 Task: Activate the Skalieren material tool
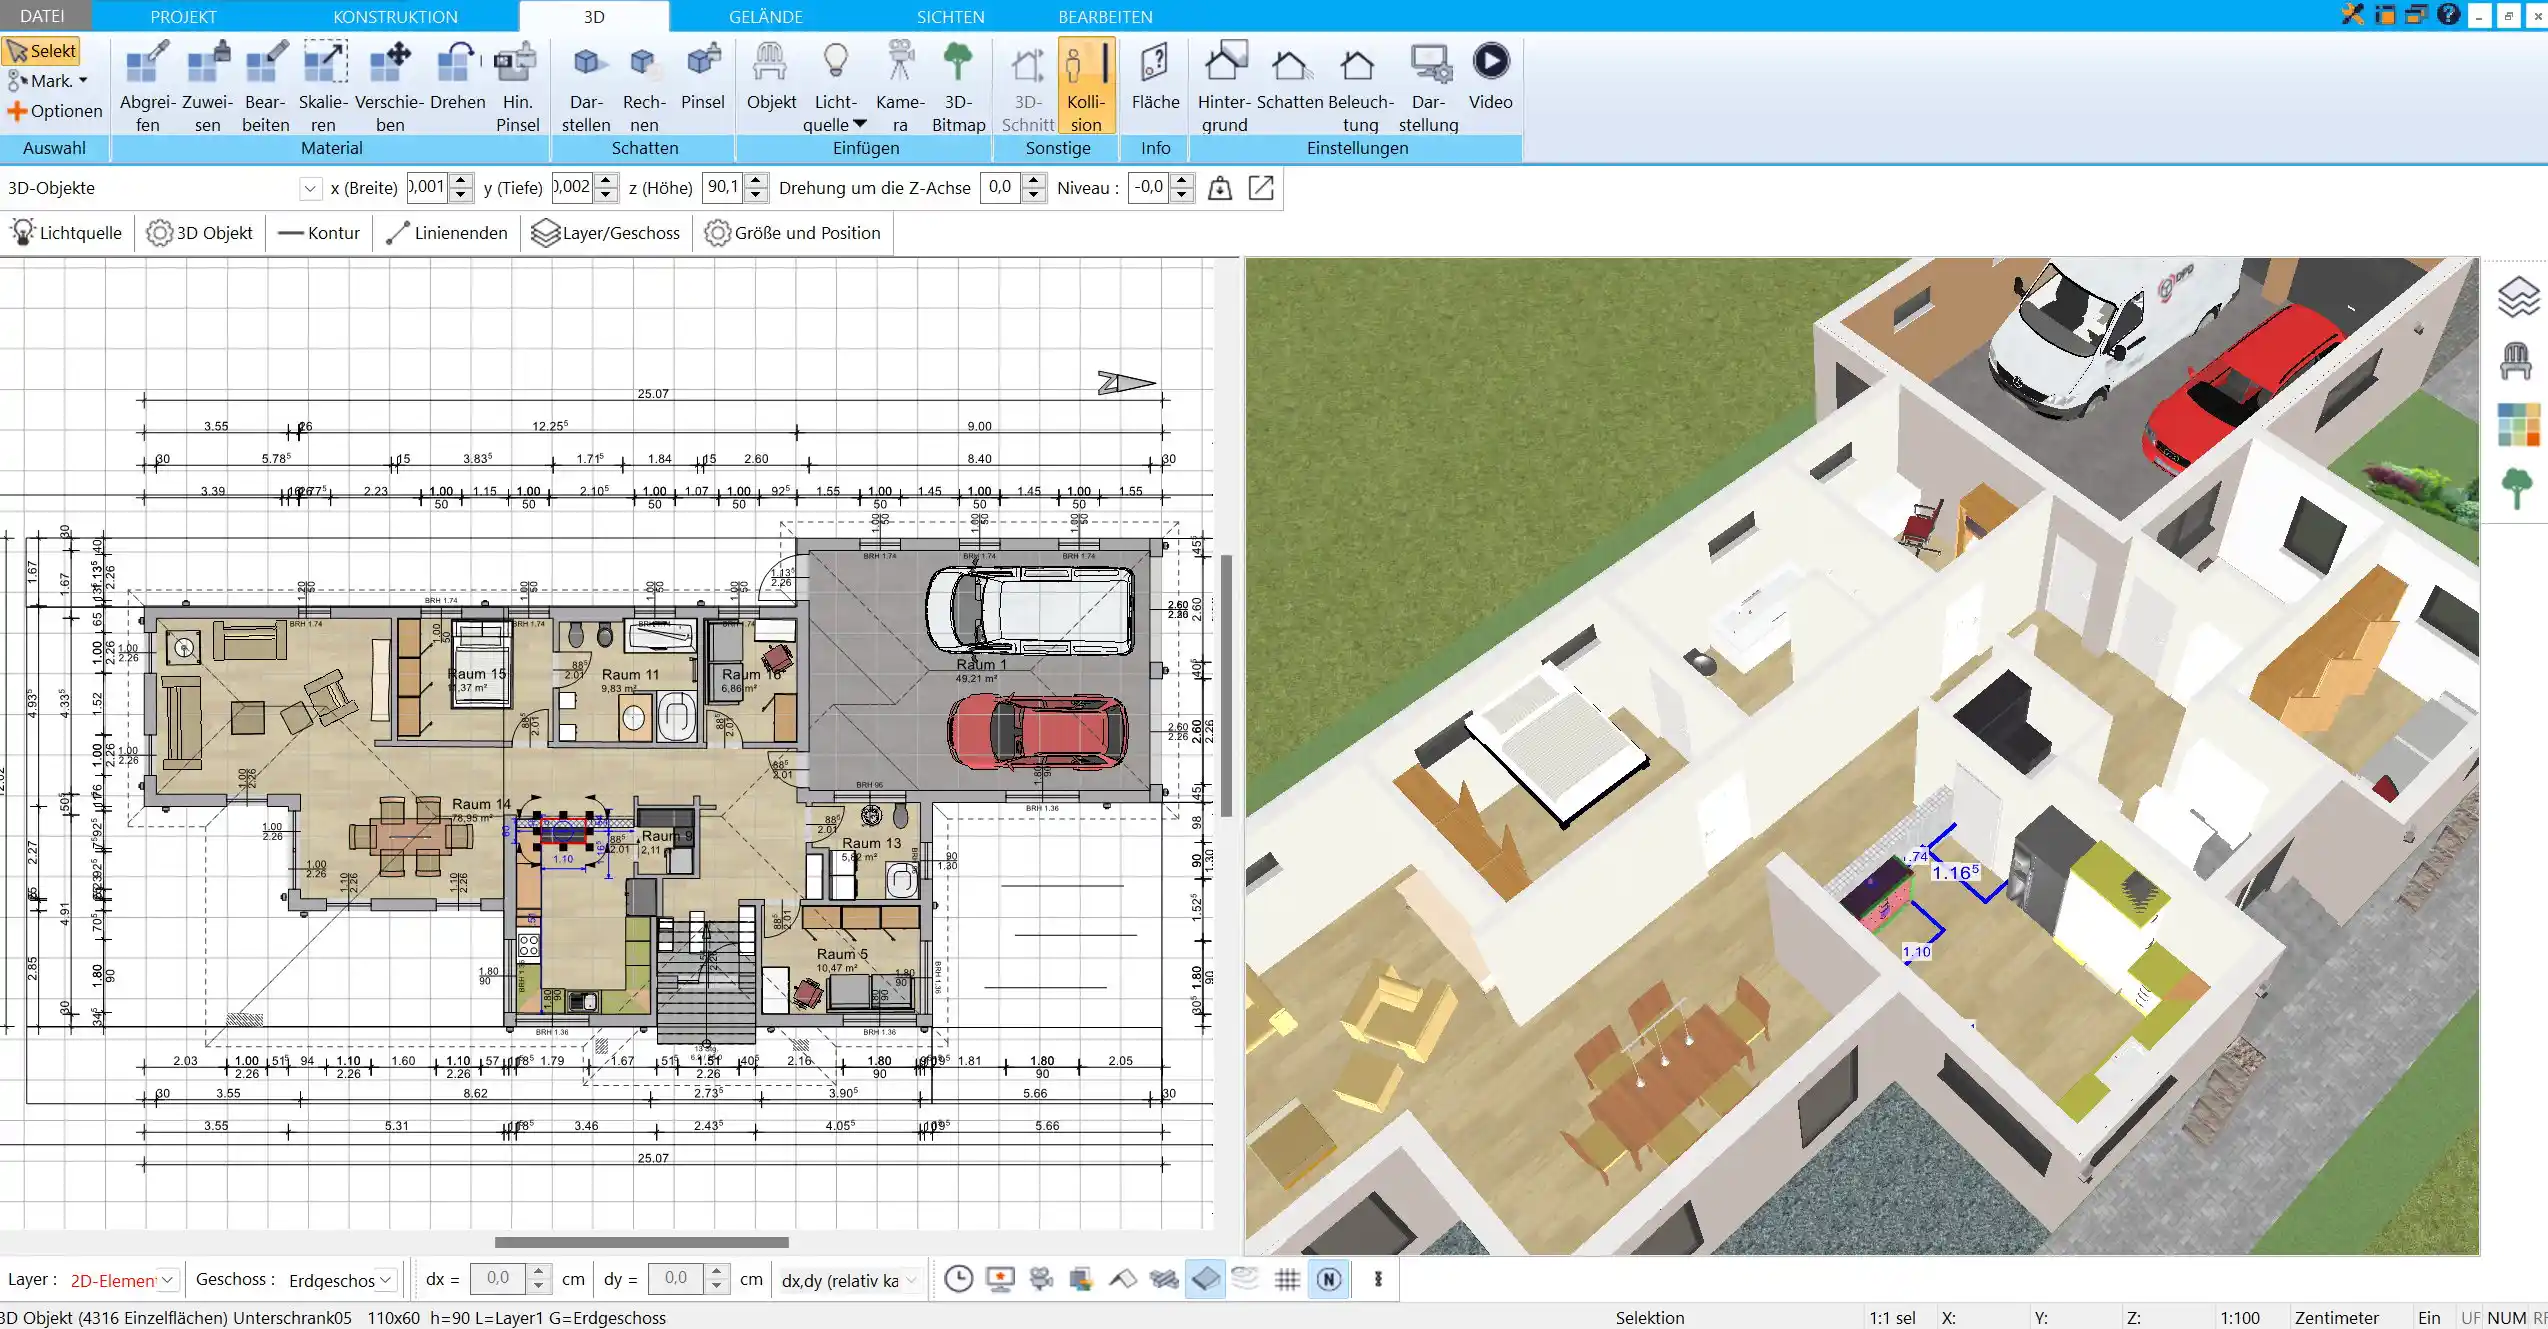pyautogui.click(x=324, y=86)
